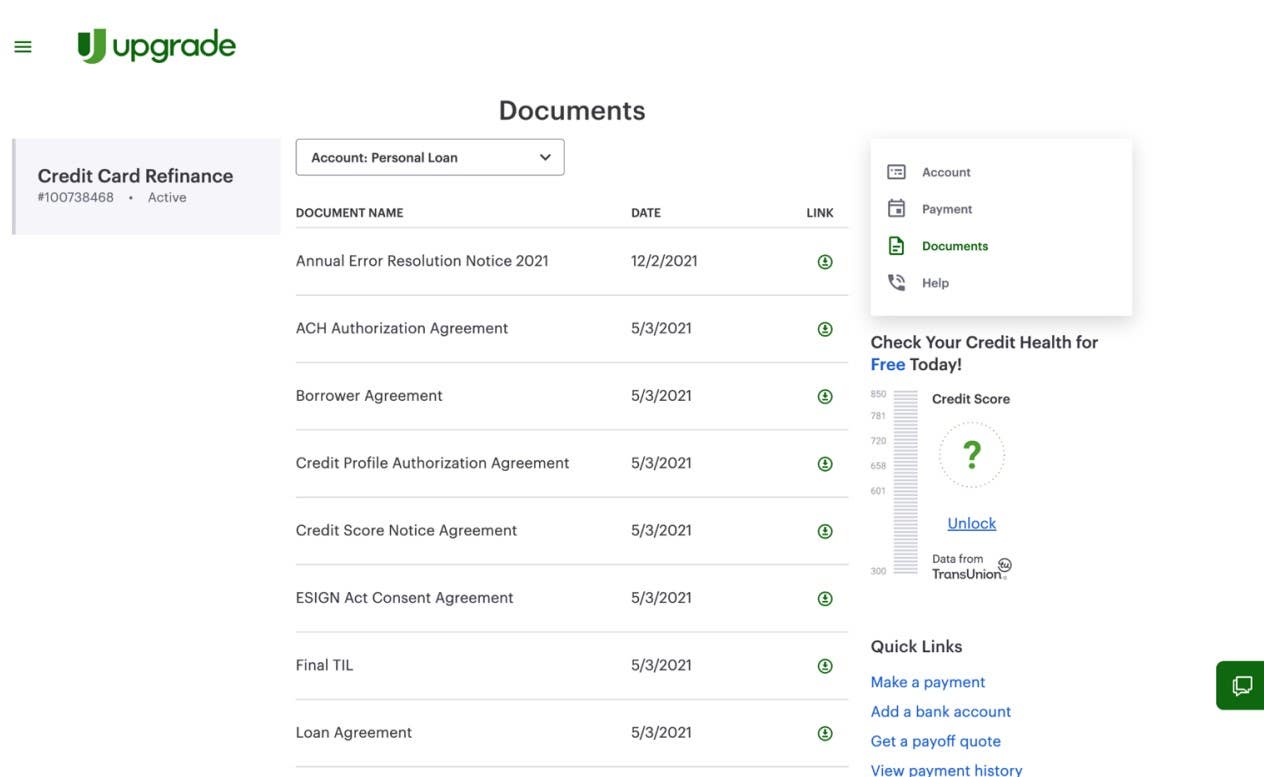The width and height of the screenshot is (1264, 777).
Task: Open the live chat widget
Action: tap(1241, 685)
